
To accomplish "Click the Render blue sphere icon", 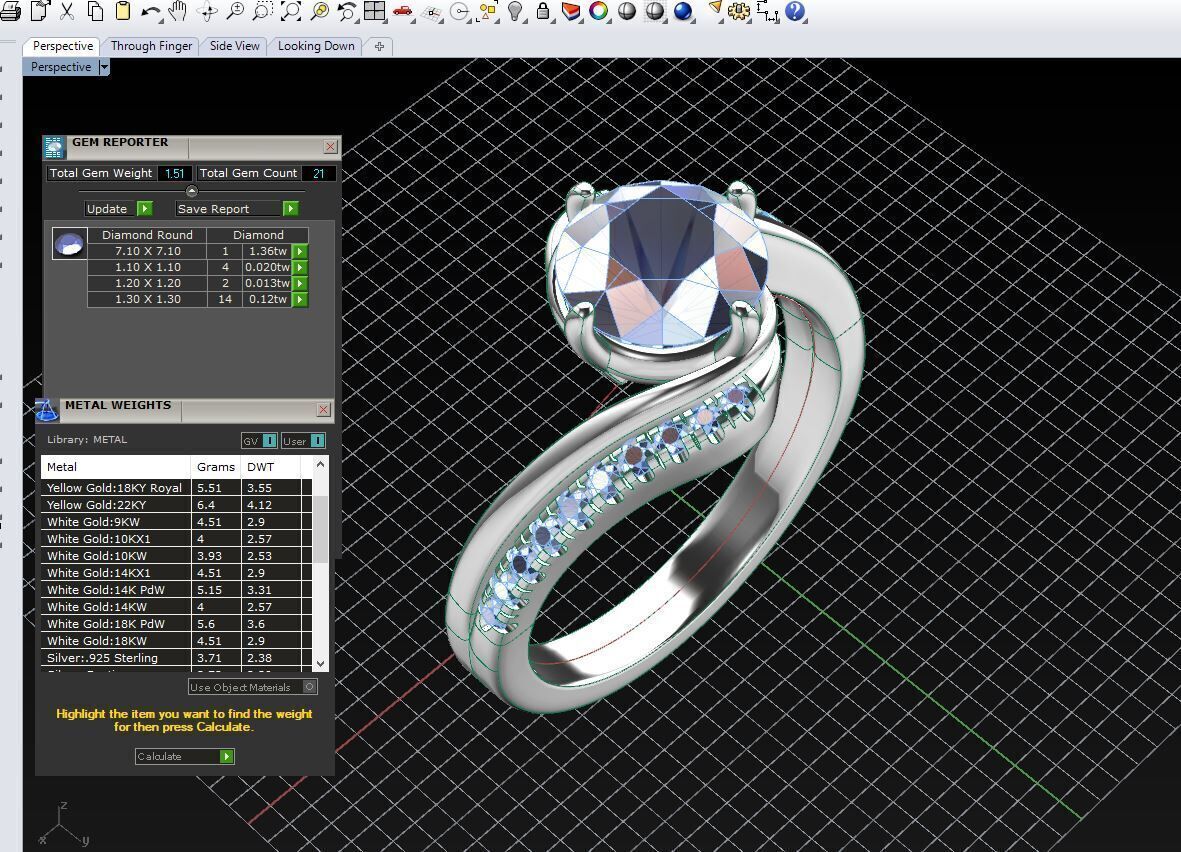I will click(x=683, y=11).
